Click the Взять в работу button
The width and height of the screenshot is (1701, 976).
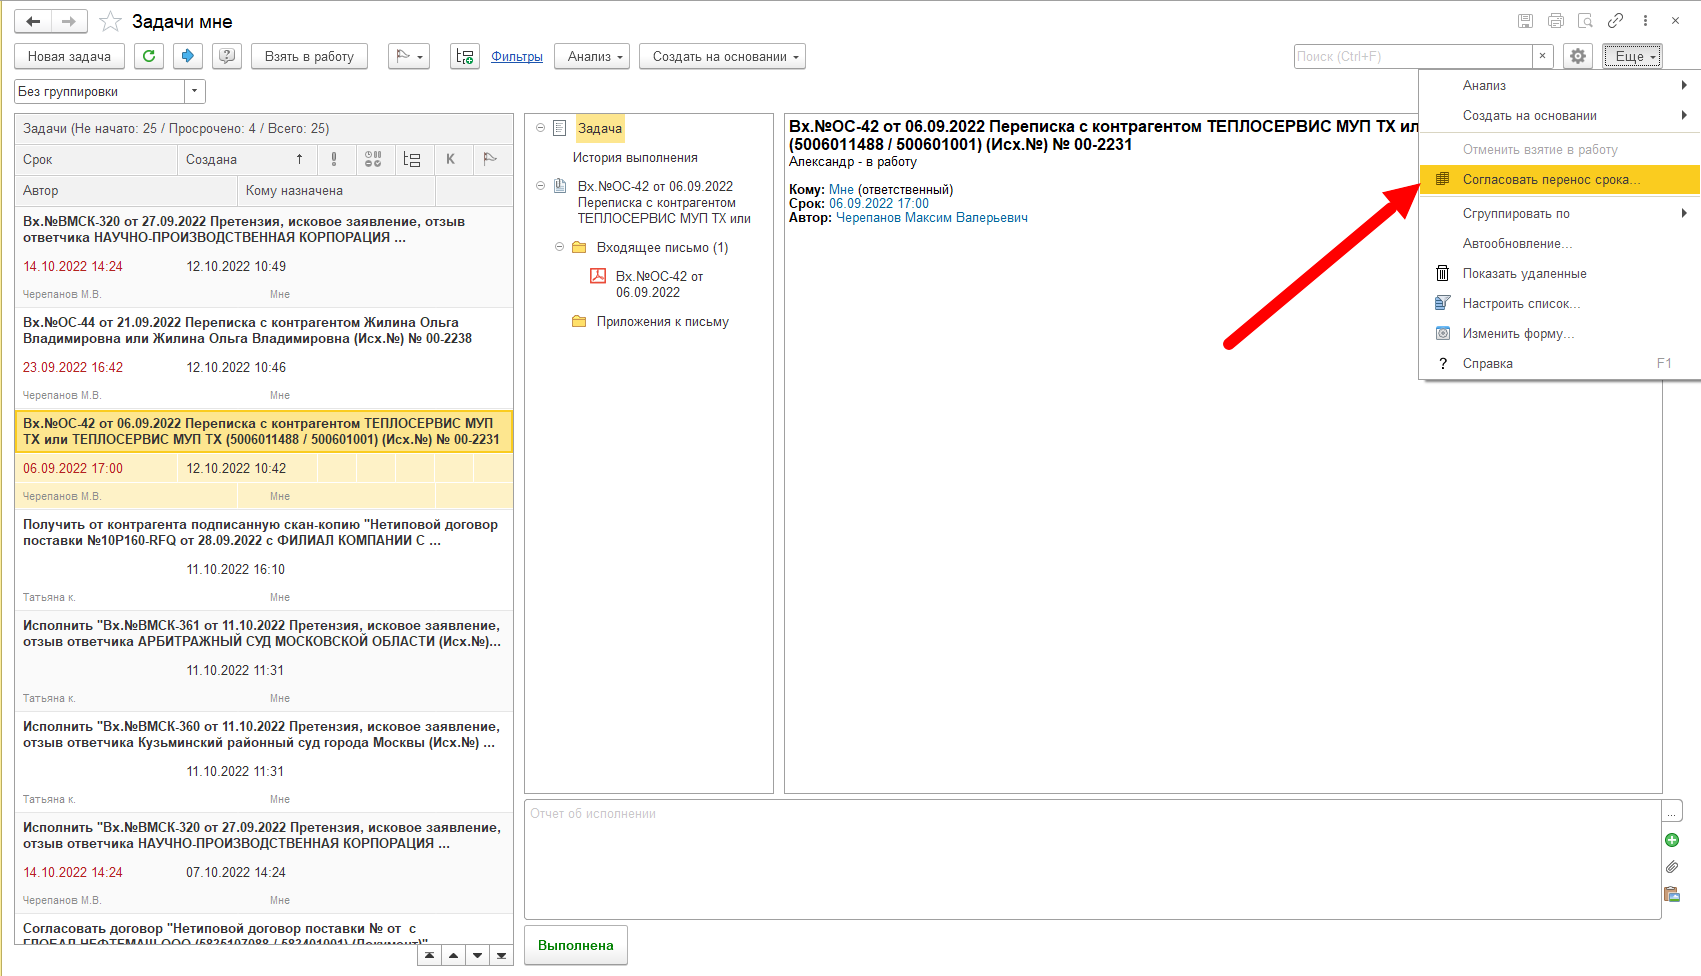pyautogui.click(x=309, y=56)
